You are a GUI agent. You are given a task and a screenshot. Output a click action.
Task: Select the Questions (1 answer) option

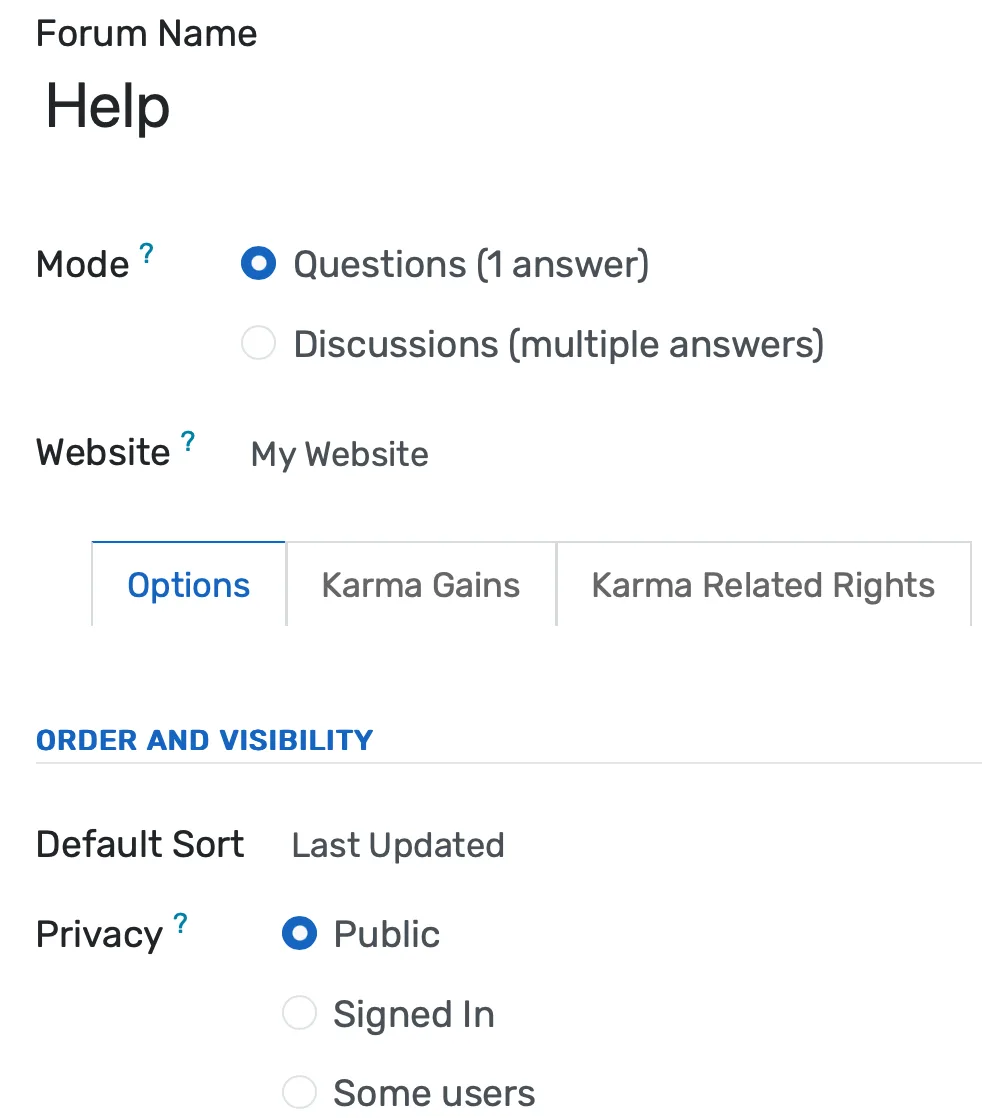click(258, 264)
